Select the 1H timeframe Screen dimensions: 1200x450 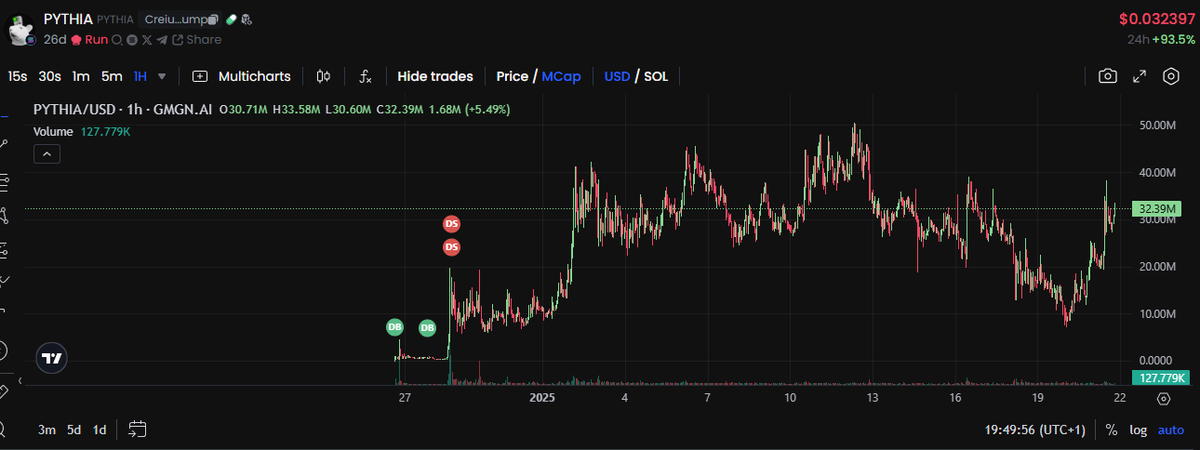click(x=140, y=76)
